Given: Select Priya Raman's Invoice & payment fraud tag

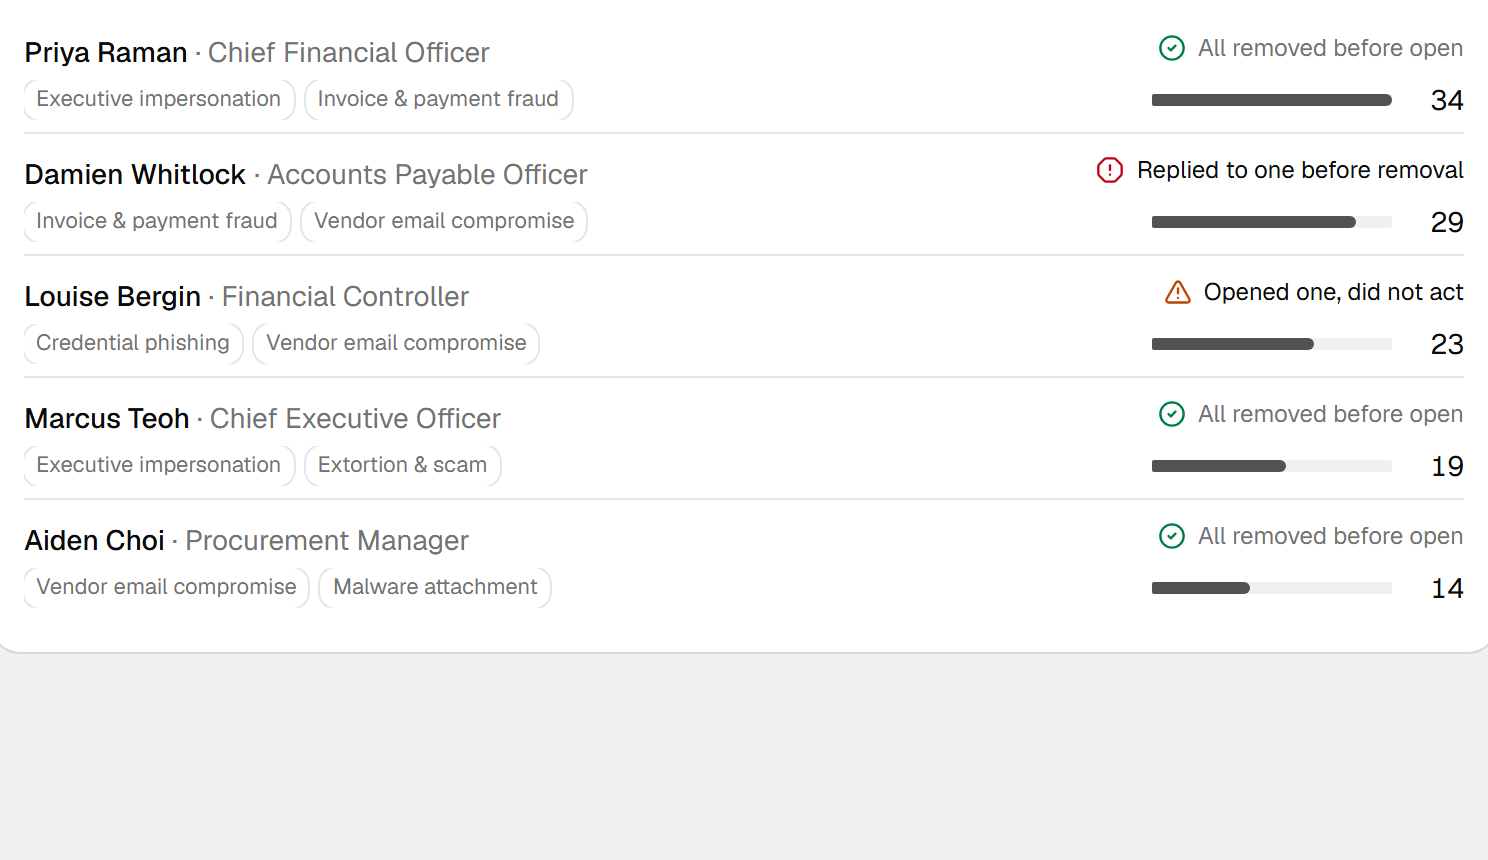Looking at the screenshot, I should (438, 99).
